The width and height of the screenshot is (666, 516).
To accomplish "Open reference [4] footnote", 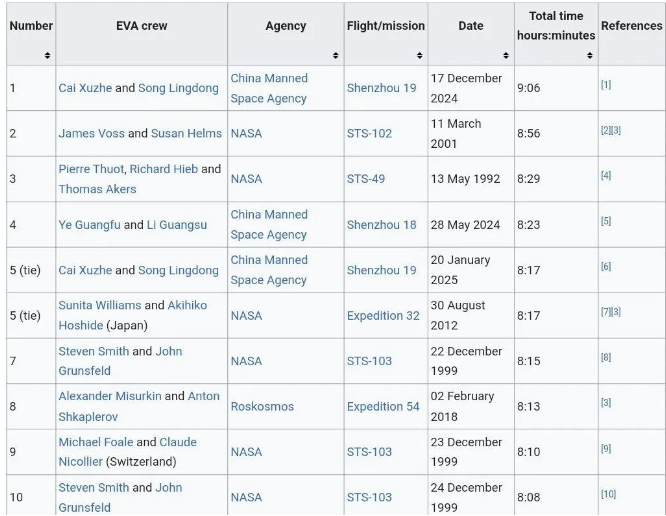I will (606, 175).
